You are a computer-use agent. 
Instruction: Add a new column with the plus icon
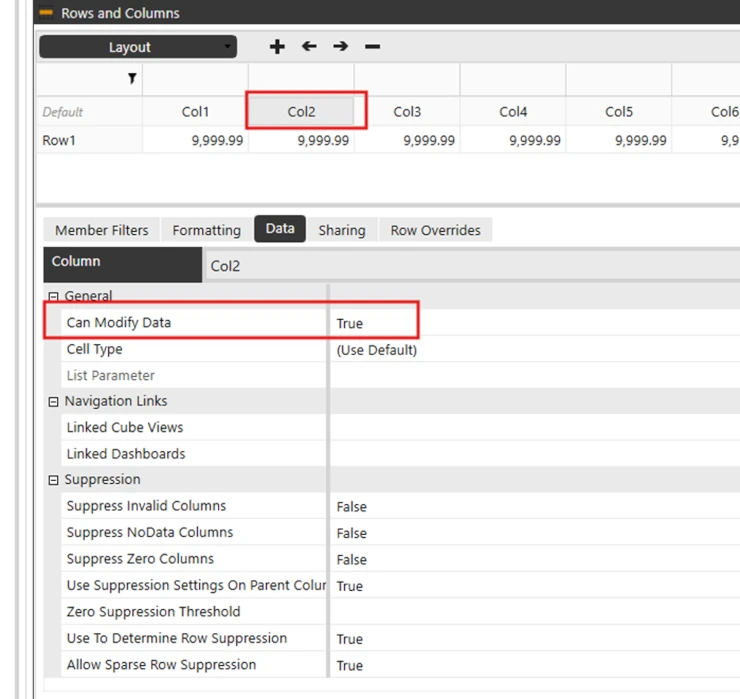[277, 47]
